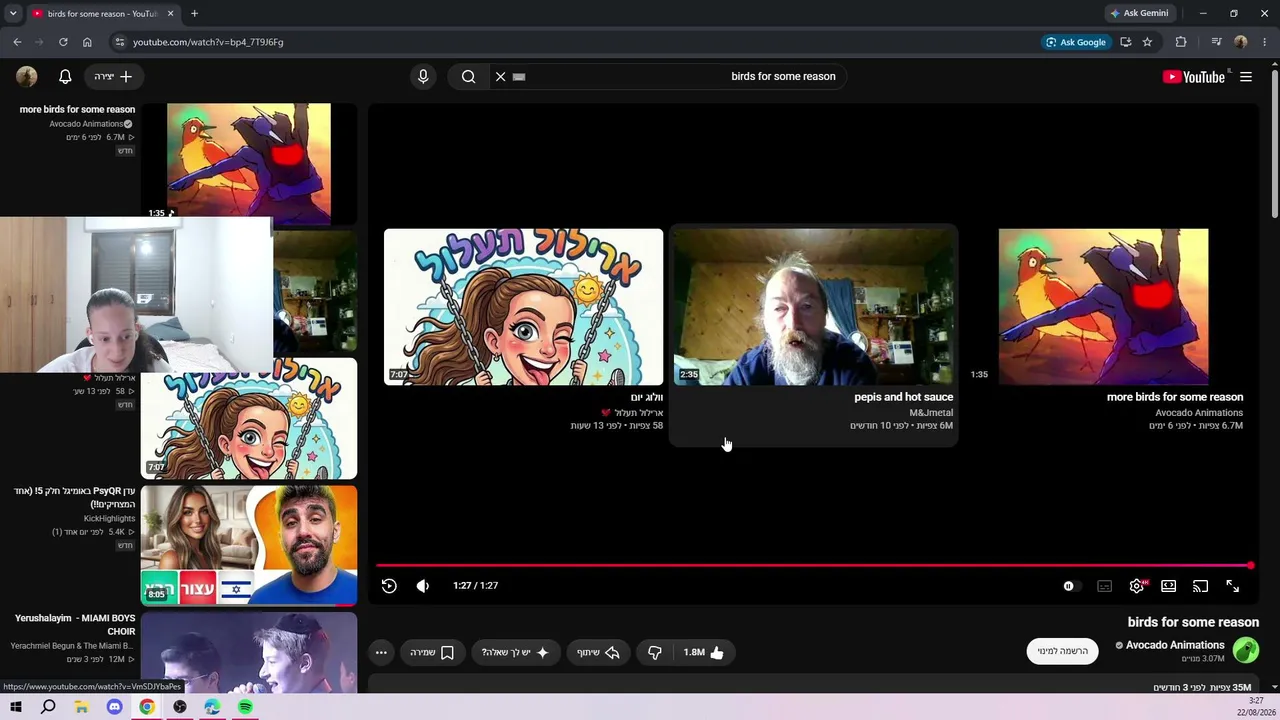This screenshot has width=1280, height=720.
Task: Click the Share (שיתוף) button
Action: (598, 652)
